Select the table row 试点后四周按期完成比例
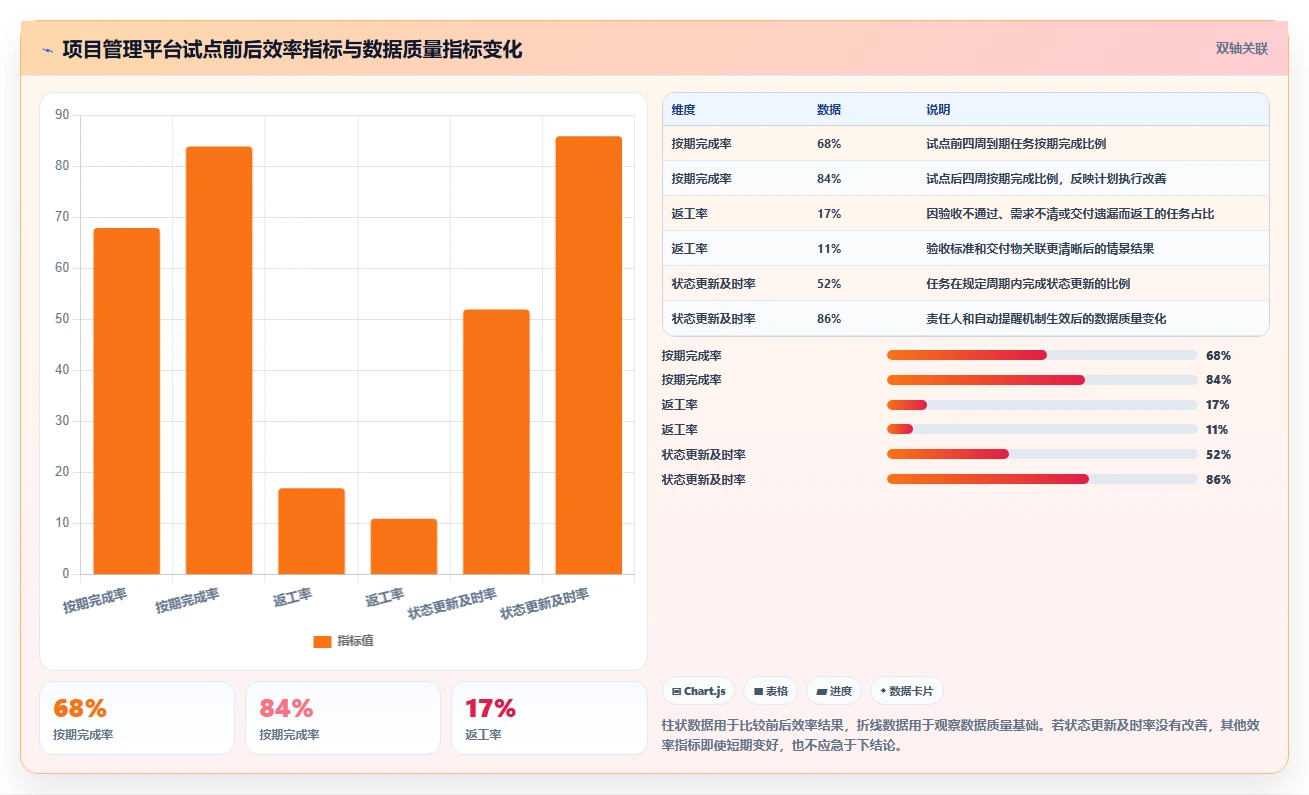 click(966, 179)
